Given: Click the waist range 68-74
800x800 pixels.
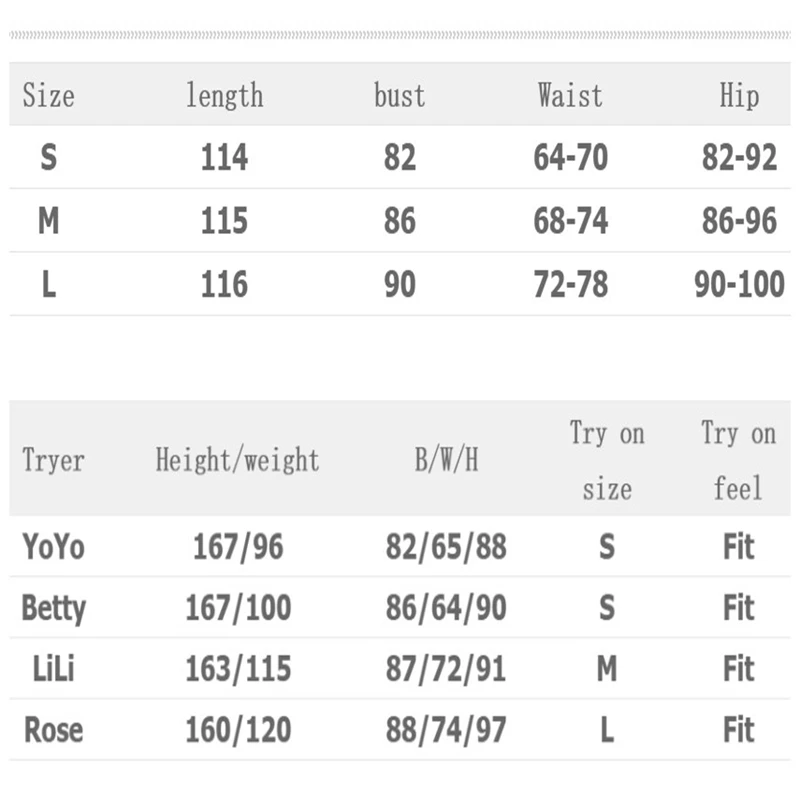Looking at the screenshot, I should click(570, 221).
